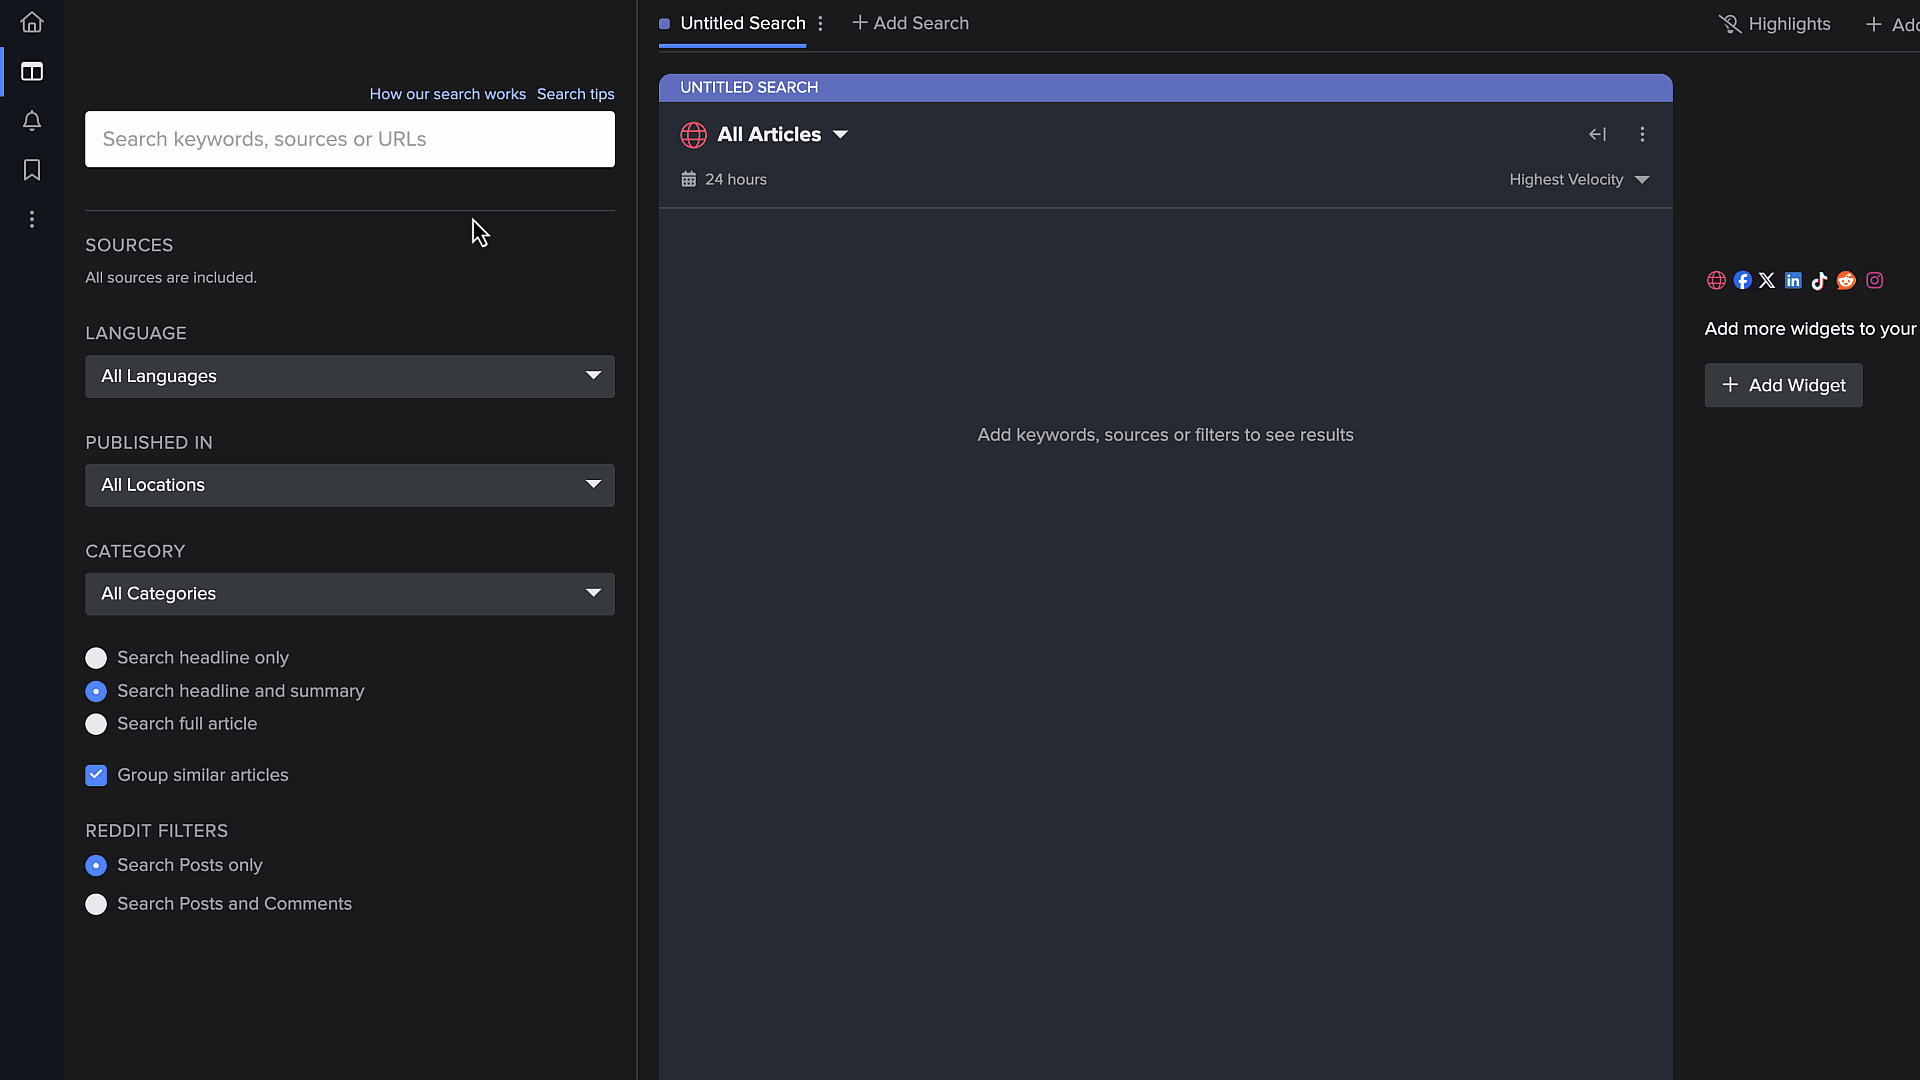Open notifications via the bell icon

pos(31,121)
